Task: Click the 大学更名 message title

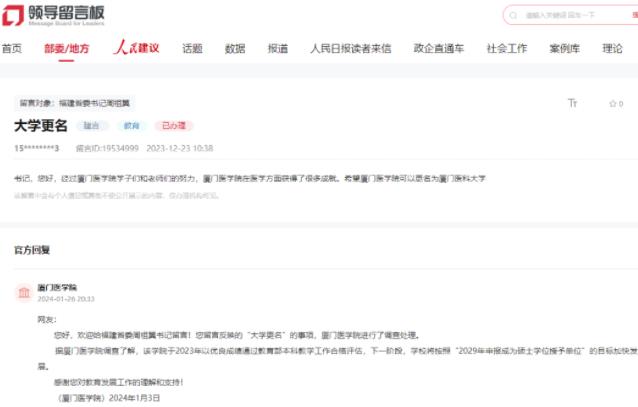Action: point(41,125)
